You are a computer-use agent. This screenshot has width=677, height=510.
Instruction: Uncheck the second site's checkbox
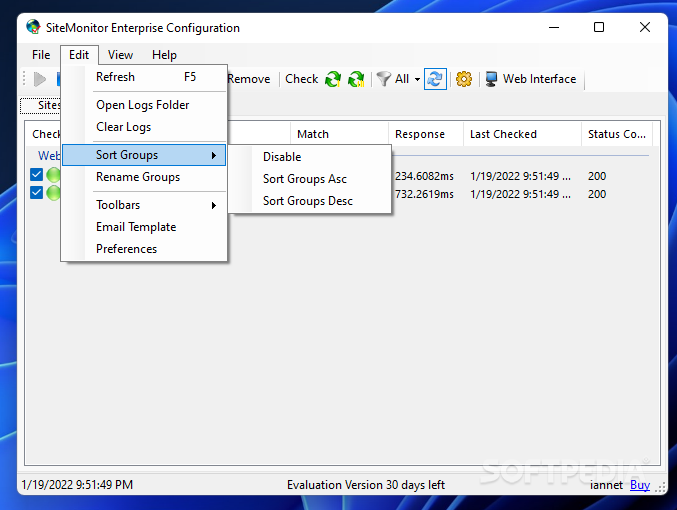click(37, 193)
